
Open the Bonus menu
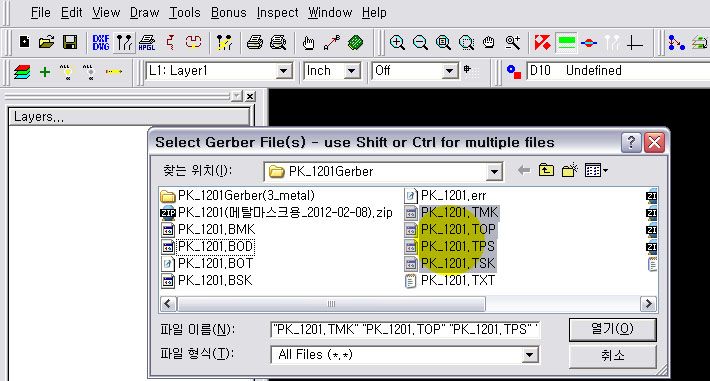click(229, 13)
